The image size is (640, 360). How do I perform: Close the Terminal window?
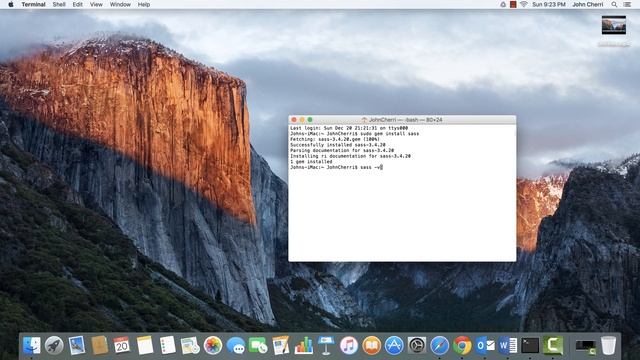click(294, 120)
